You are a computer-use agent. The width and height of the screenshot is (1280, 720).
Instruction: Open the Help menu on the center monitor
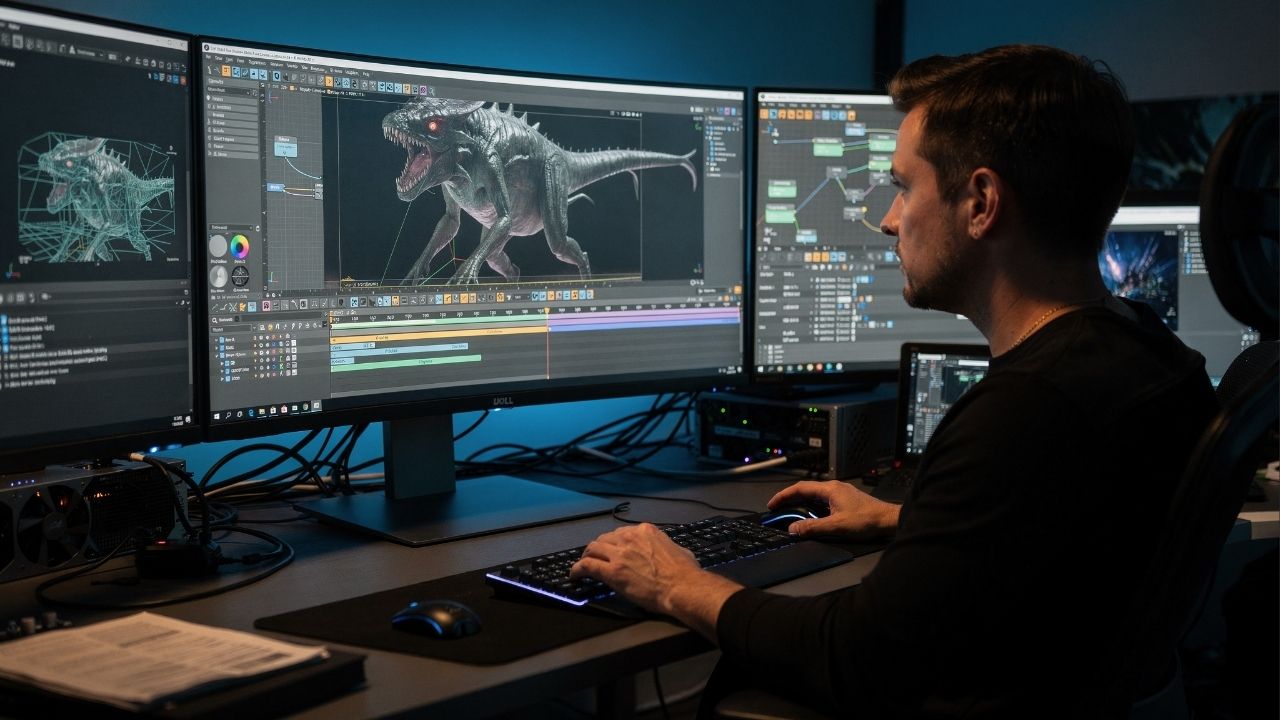(x=366, y=72)
